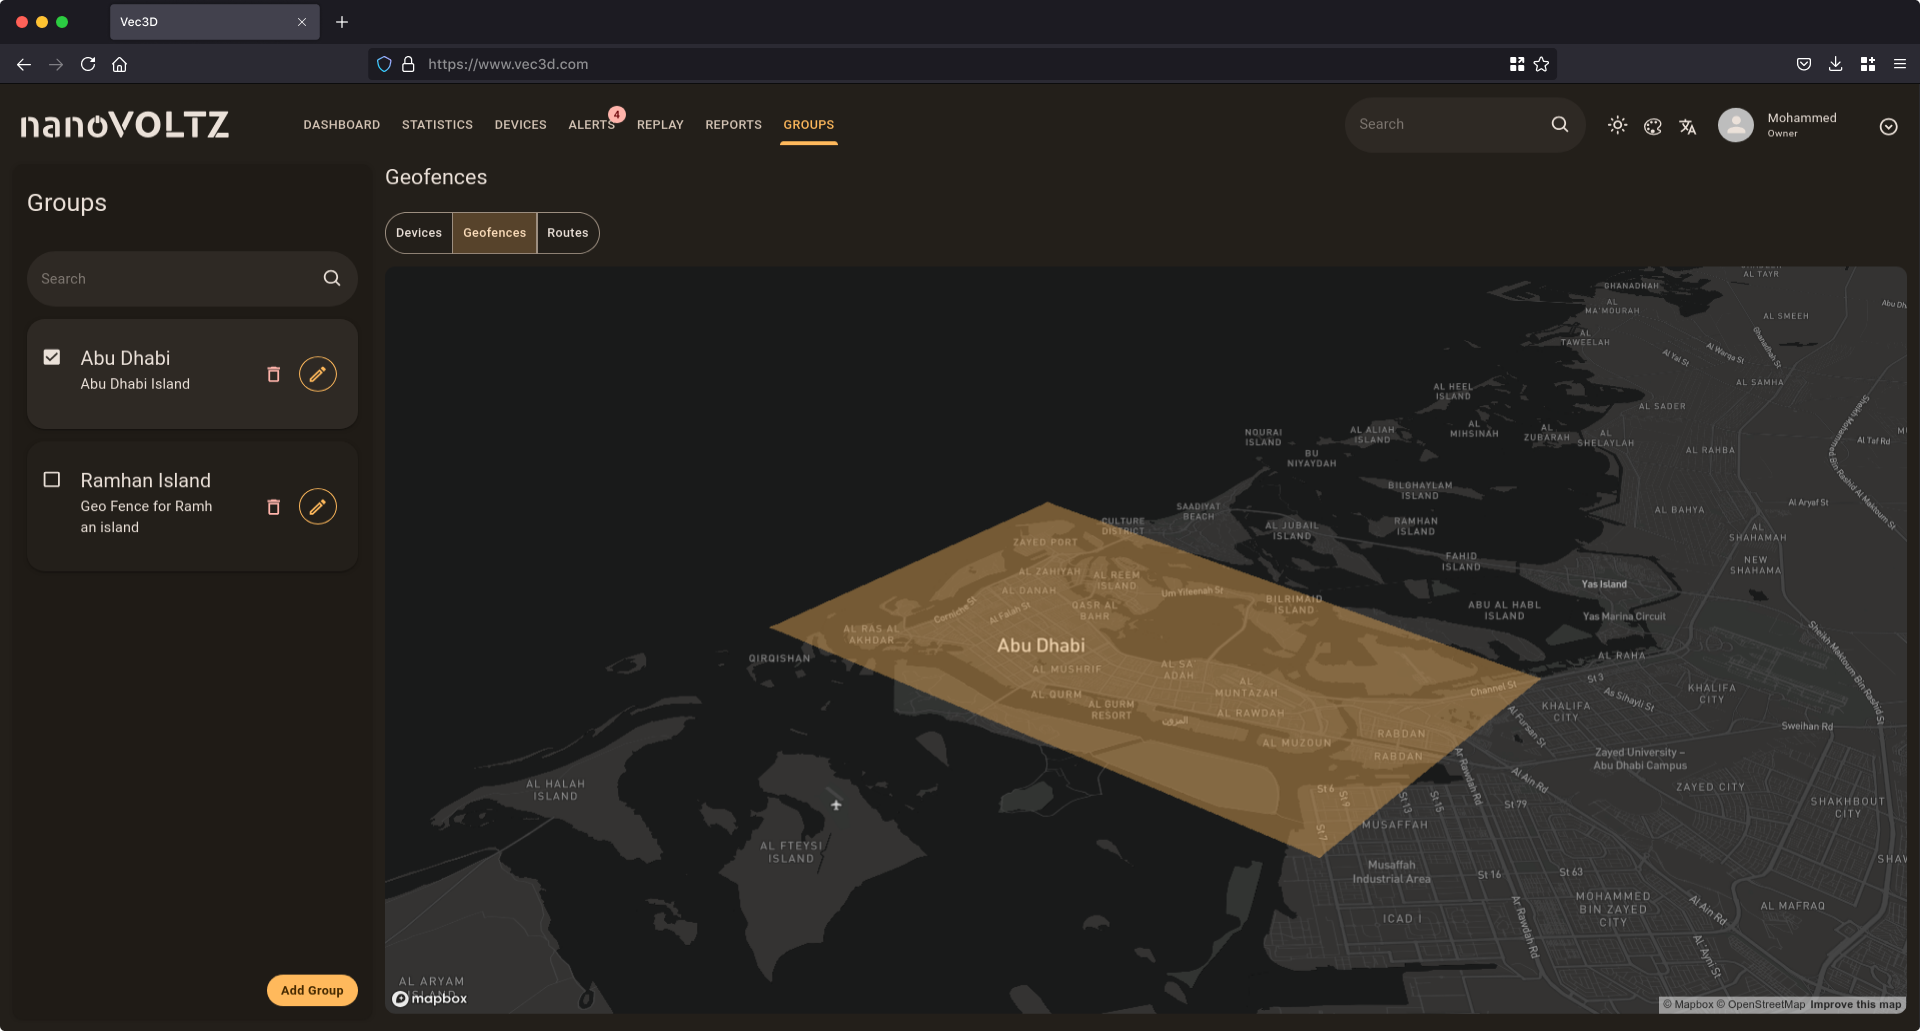Open the OpenStreetMap attribution link

pos(1761,1004)
